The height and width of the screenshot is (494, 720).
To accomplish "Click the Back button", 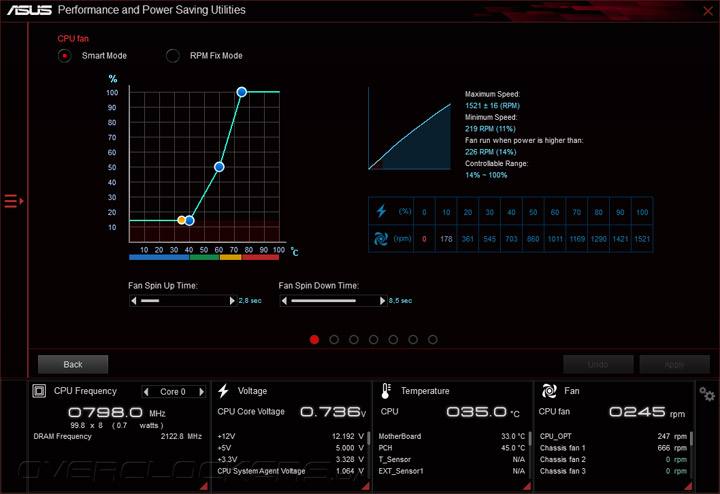I will pos(73,364).
